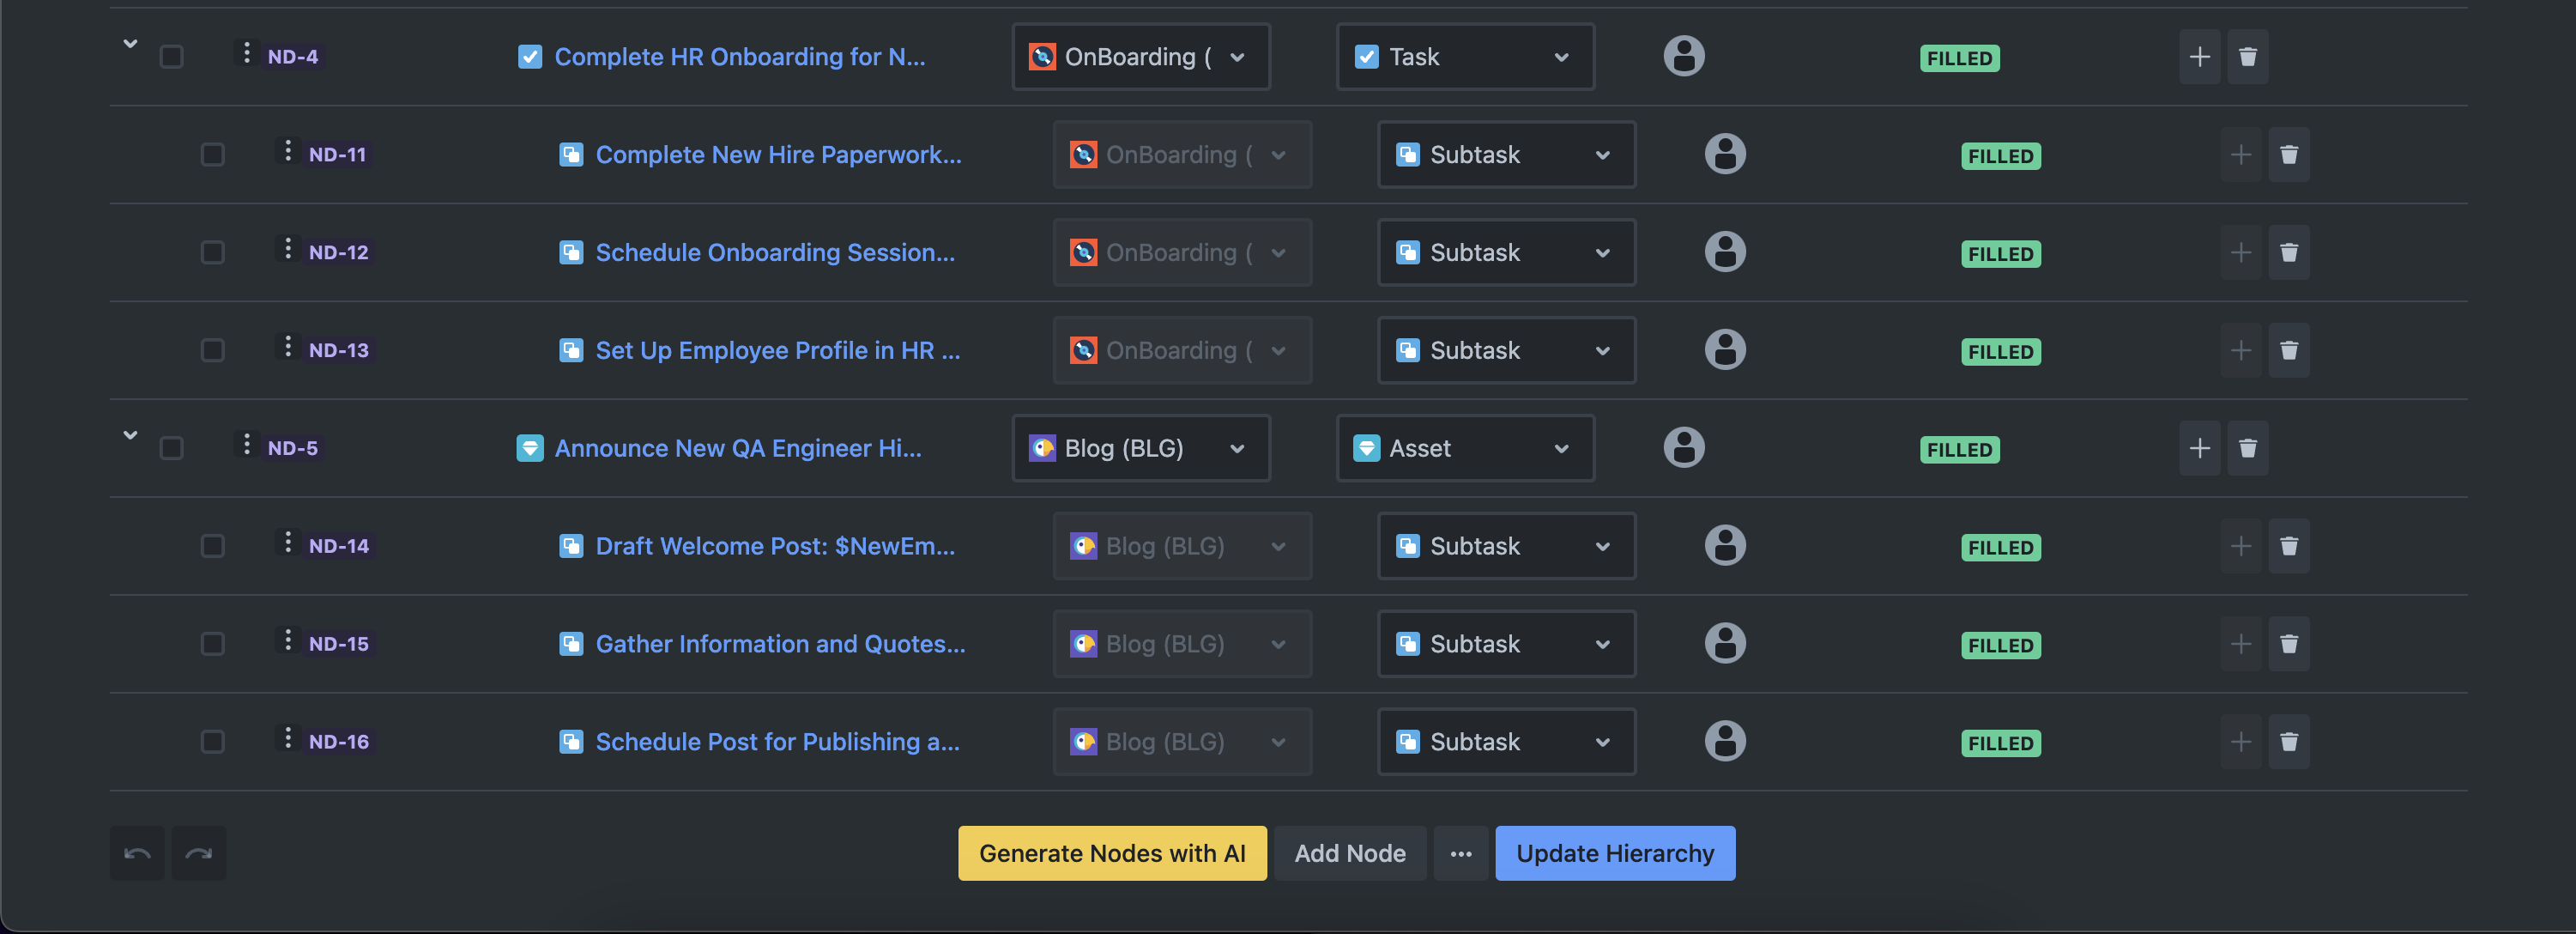Click the Update Hierarchy button
This screenshot has height=934, width=2576.
1614,853
